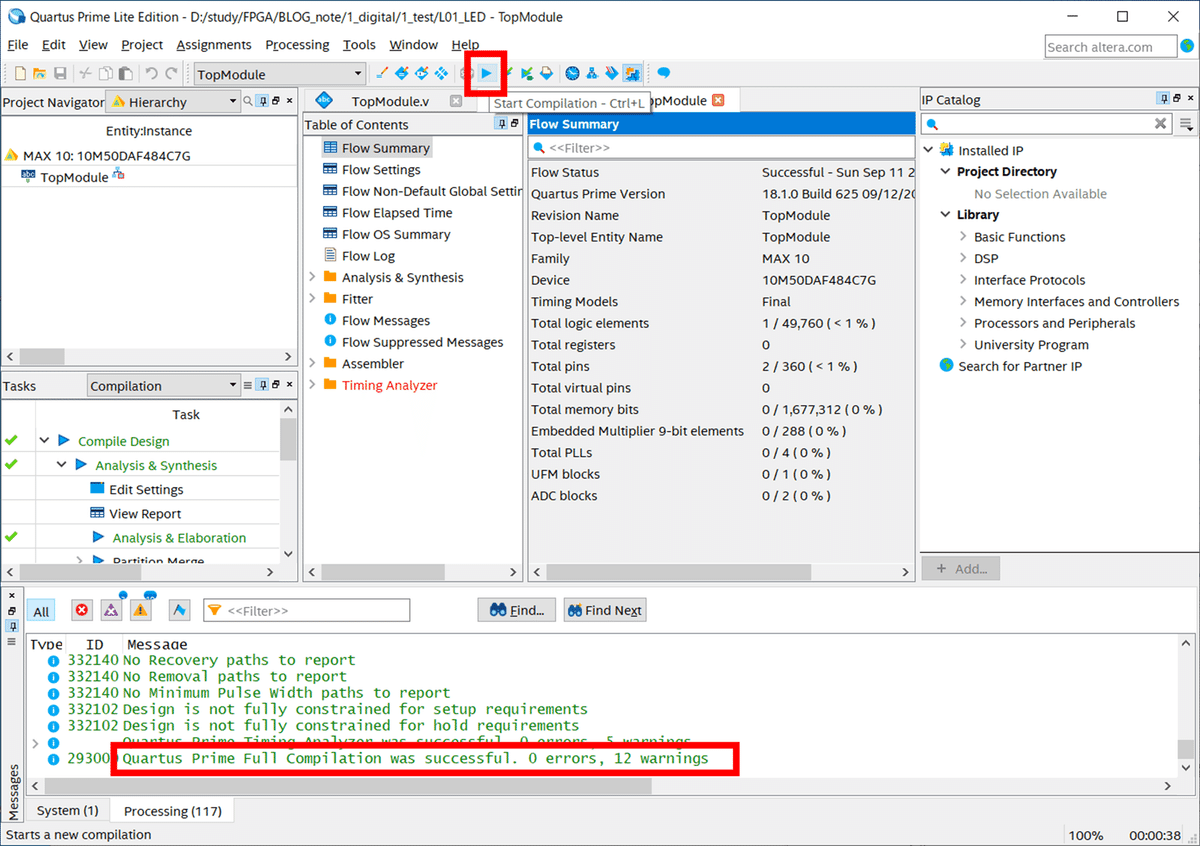Click the Find... button
Screen dimensions: 1200x846
(517, 610)
